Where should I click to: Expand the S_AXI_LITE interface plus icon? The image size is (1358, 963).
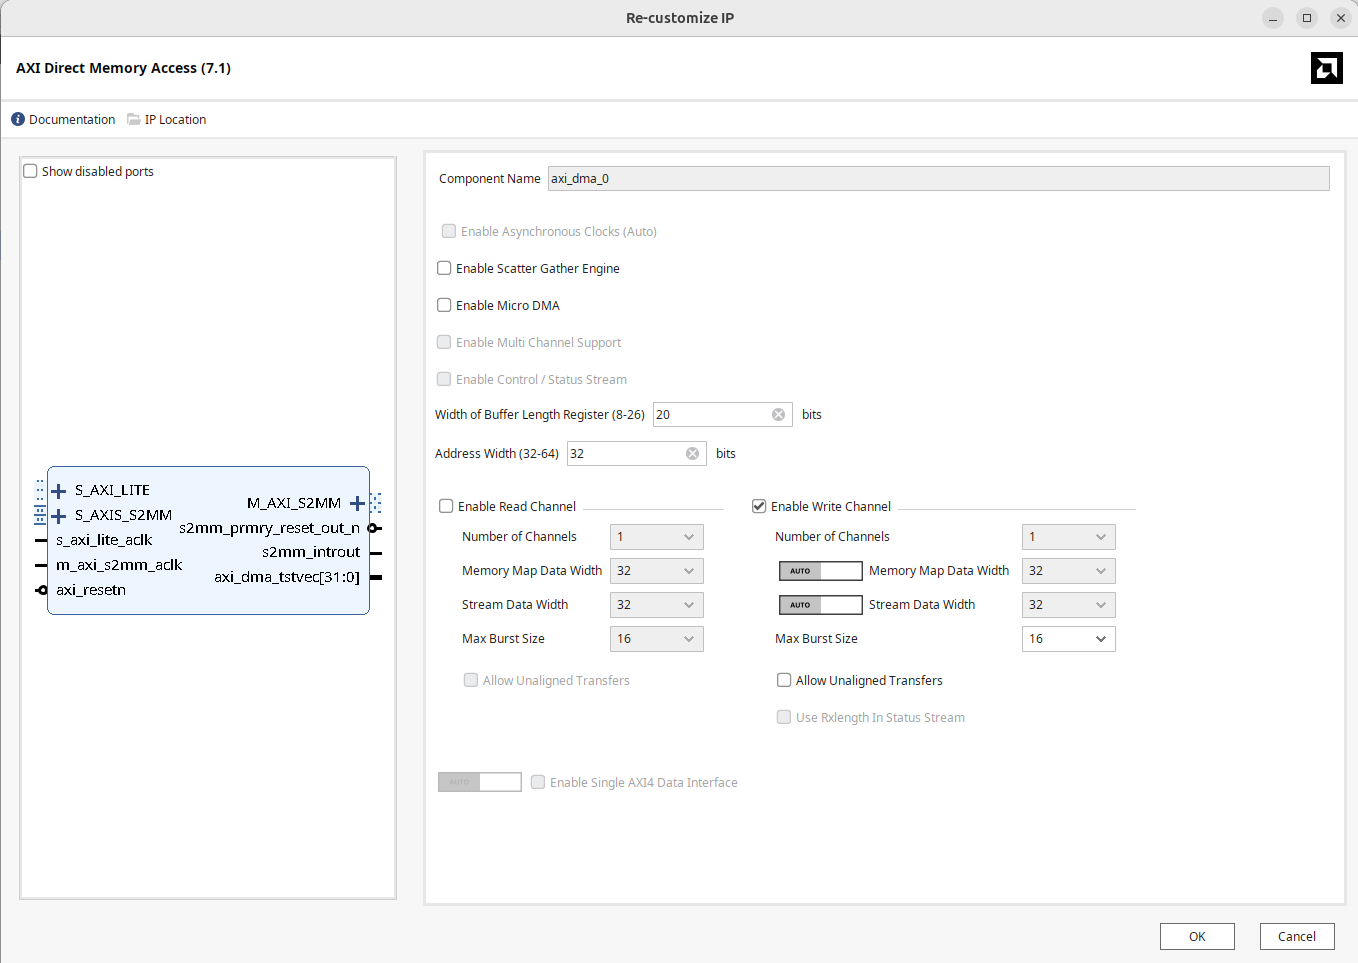tap(59, 491)
